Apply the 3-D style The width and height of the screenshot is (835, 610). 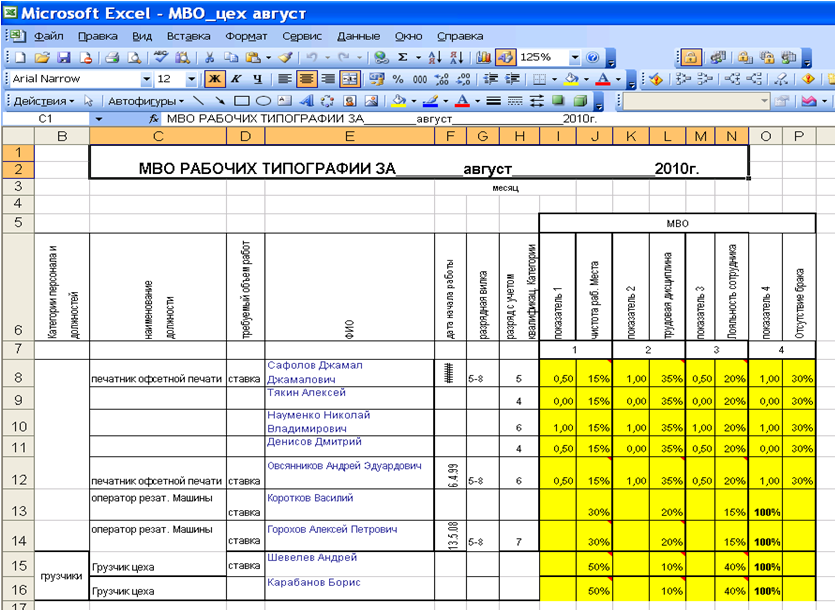tap(580, 101)
